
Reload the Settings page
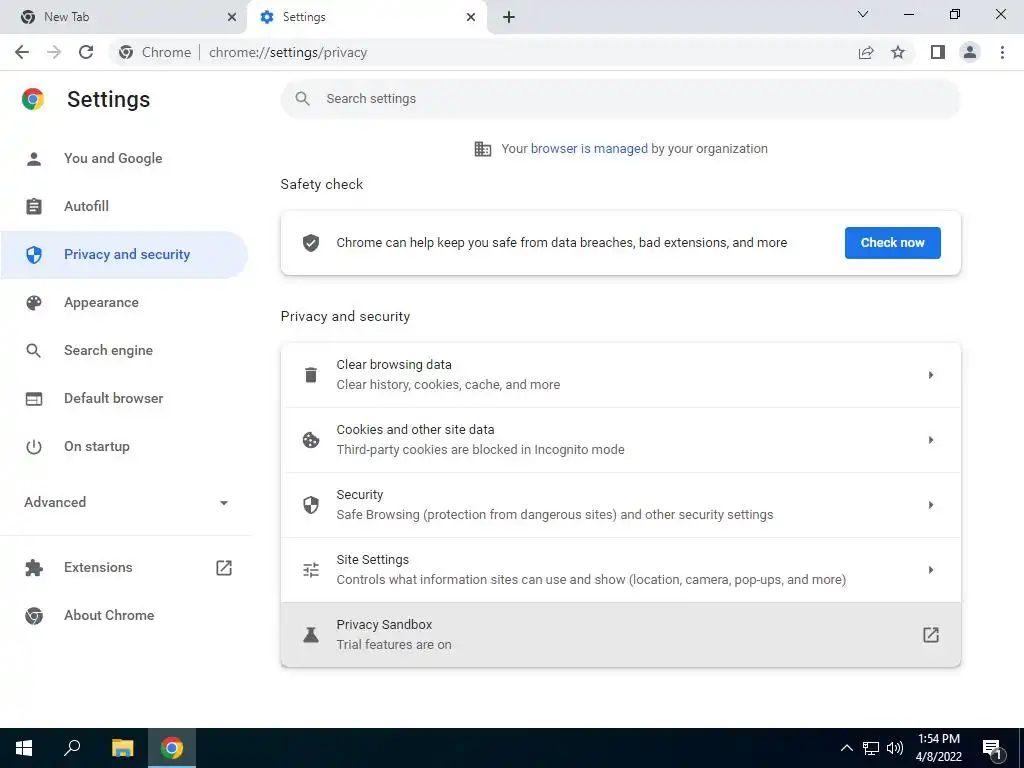click(x=86, y=52)
